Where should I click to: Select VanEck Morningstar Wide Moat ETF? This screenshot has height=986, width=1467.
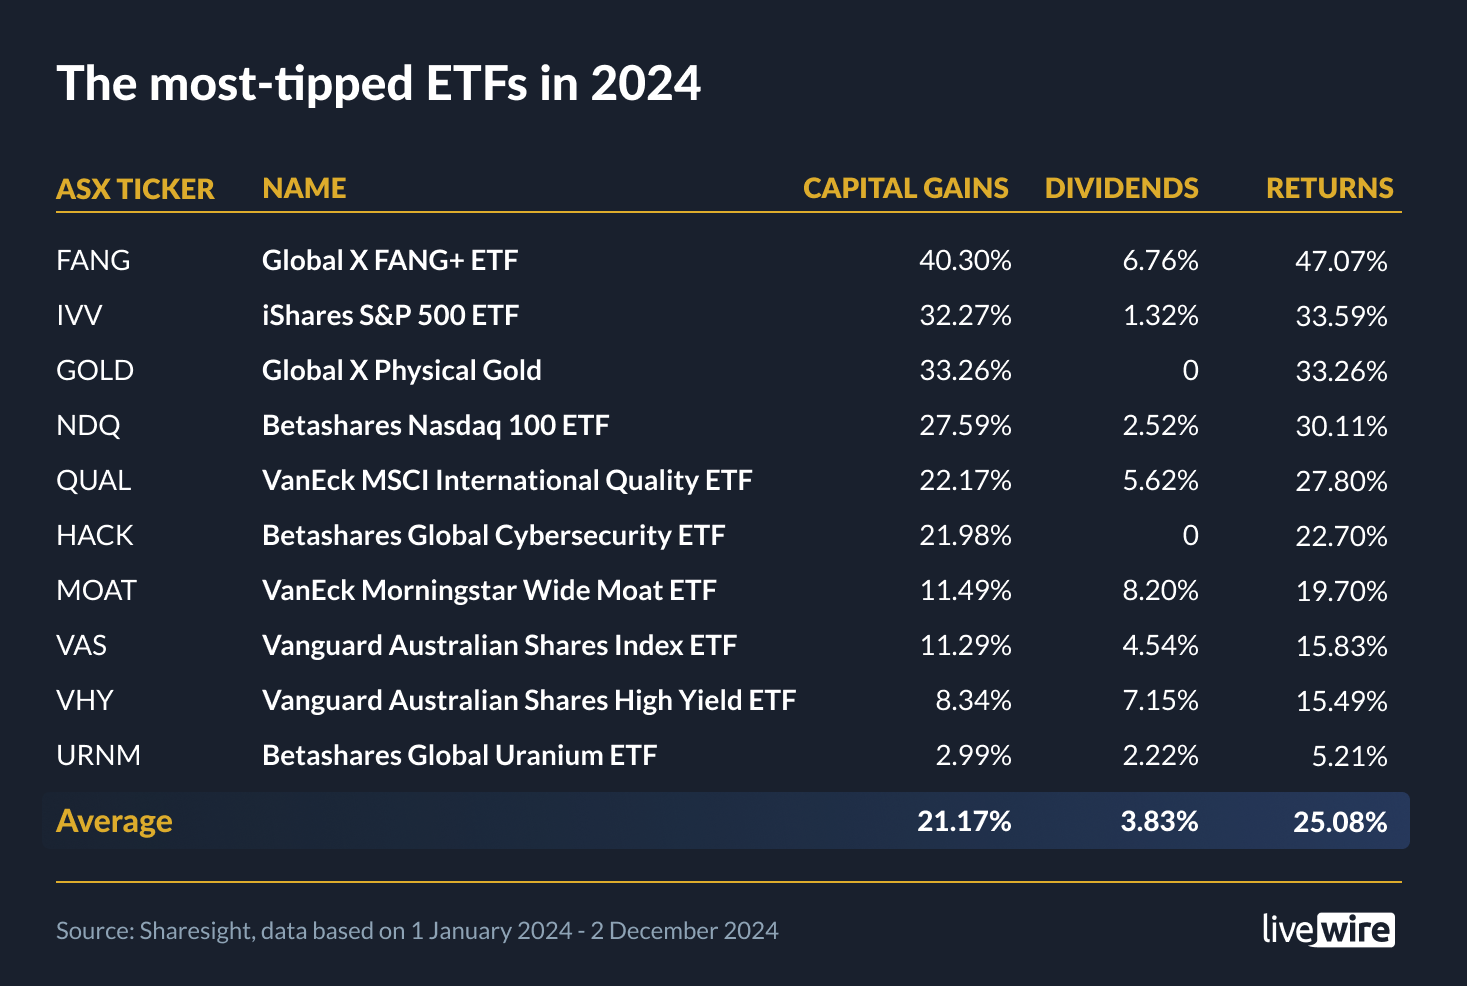[489, 590]
